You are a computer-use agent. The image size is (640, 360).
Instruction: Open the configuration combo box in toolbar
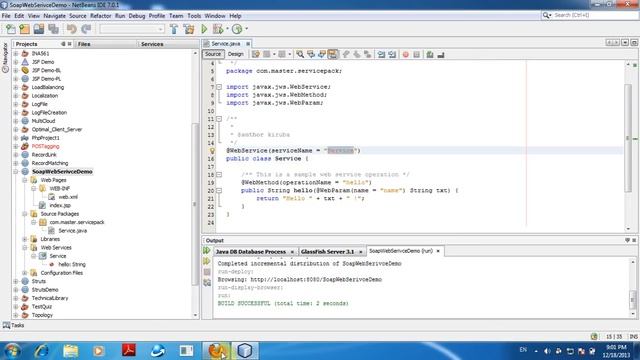(x=132, y=29)
